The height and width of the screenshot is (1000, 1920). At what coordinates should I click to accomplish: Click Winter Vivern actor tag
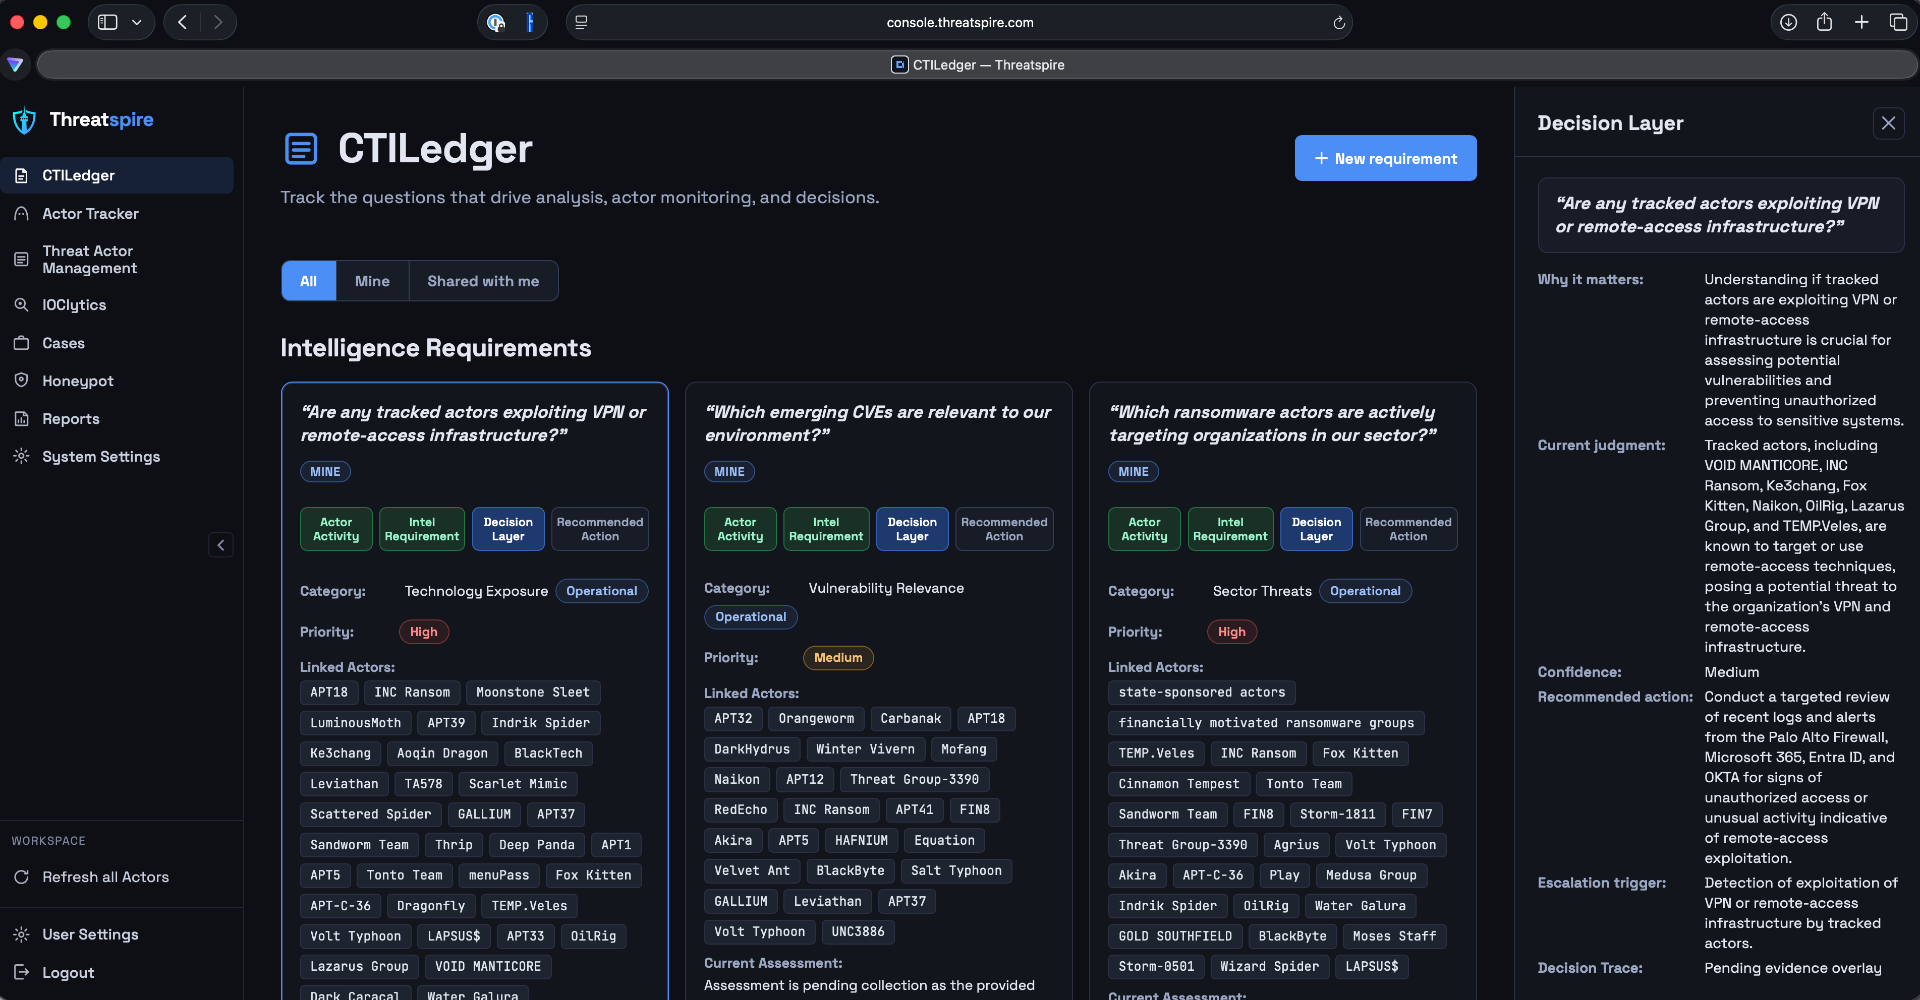(865, 749)
